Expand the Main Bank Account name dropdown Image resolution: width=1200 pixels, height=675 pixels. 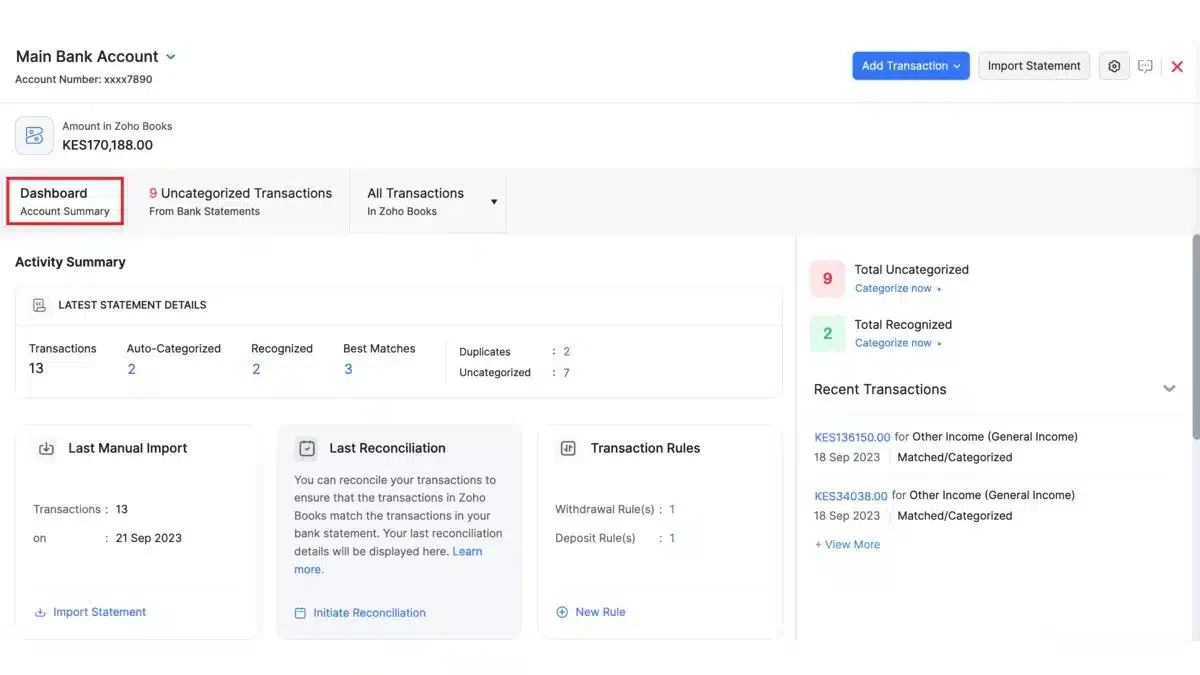click(x=171, y=57)
